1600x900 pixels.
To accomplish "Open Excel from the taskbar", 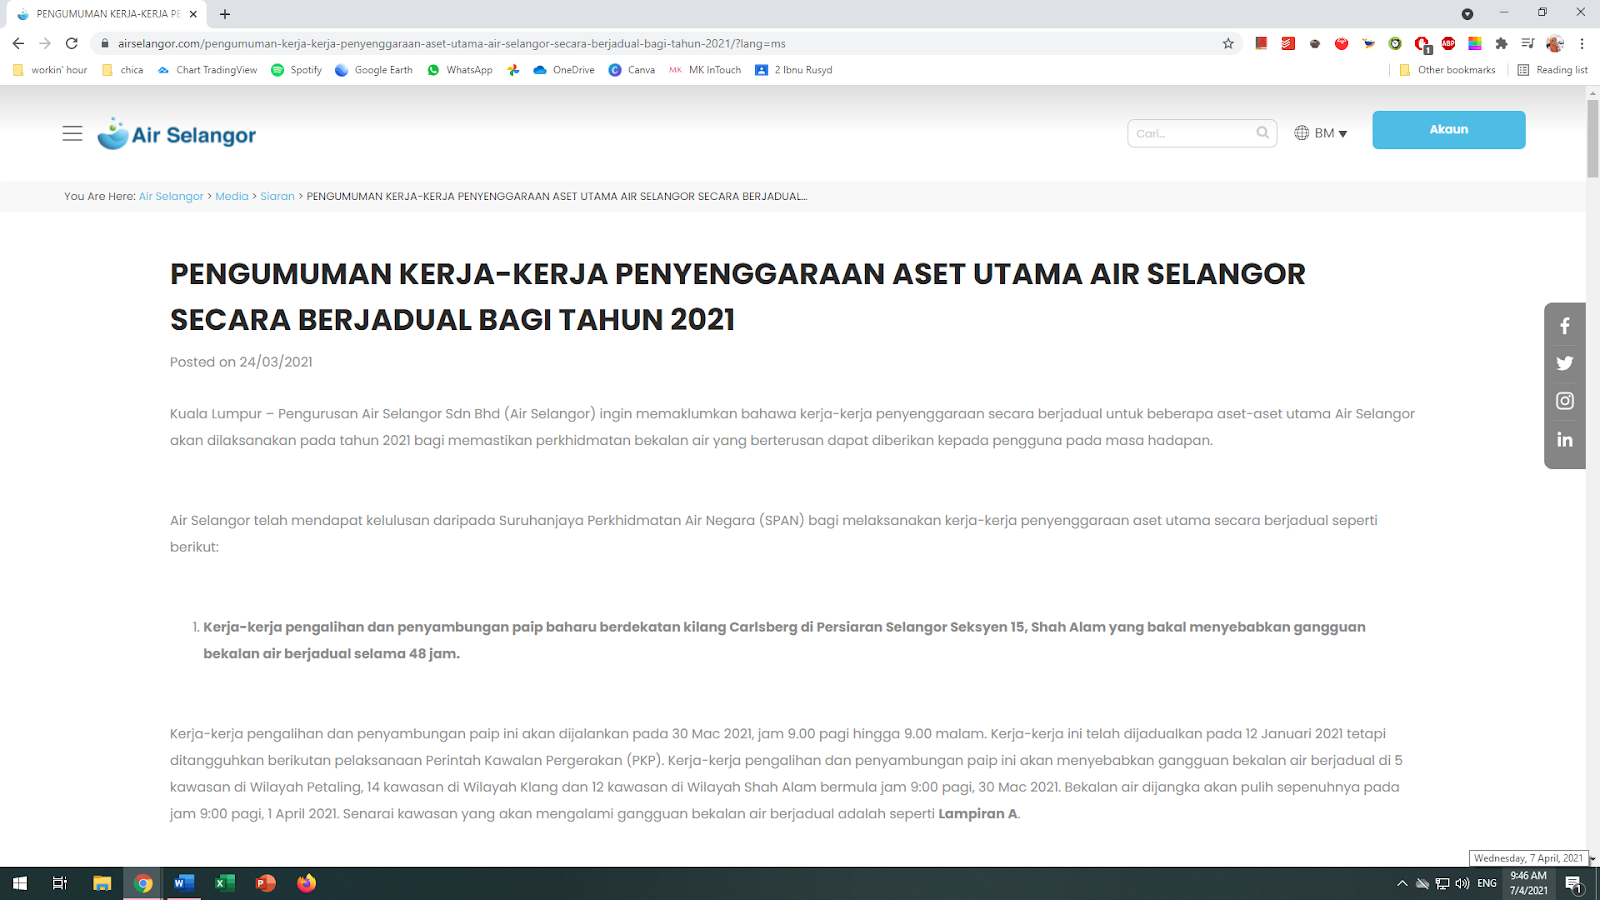I will point(224,883).
